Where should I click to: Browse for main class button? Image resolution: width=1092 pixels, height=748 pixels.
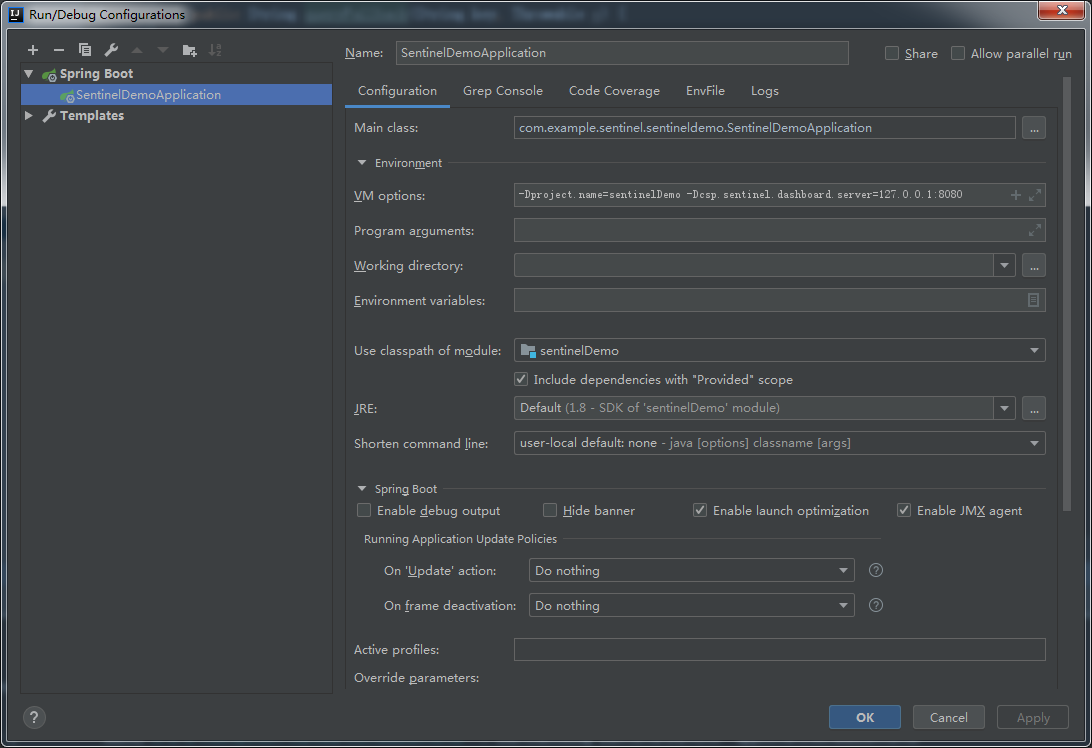click(1034, 128)
